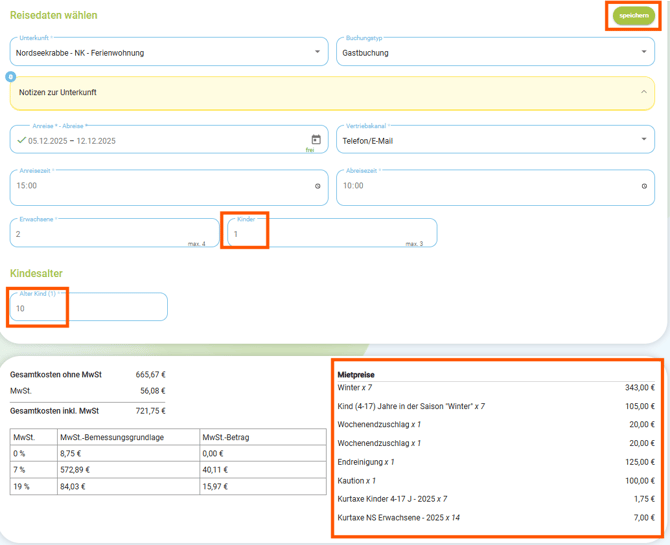
Task: Open the calendar date picker icon
Action: coord(316,140)
